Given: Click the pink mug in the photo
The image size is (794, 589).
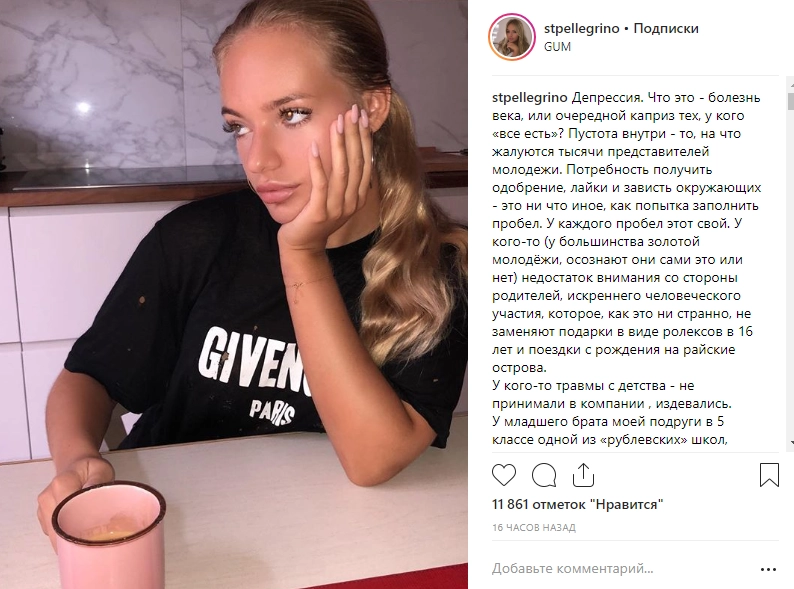Looking at the screenshot, I should (108, 536).
